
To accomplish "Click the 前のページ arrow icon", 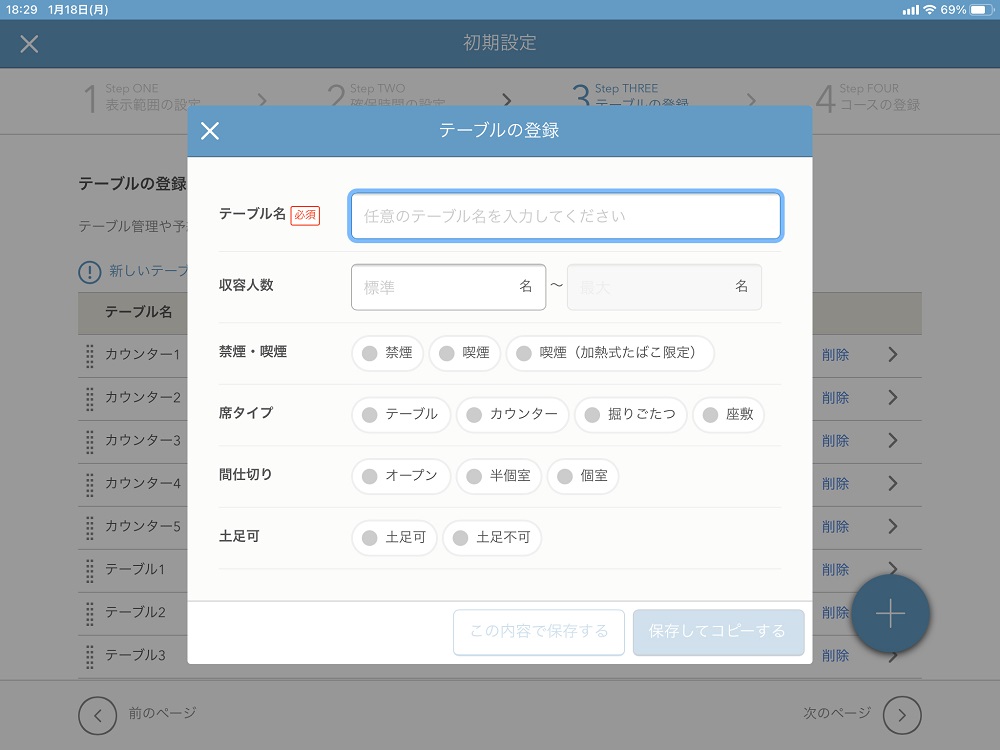I will click(97, 715).
